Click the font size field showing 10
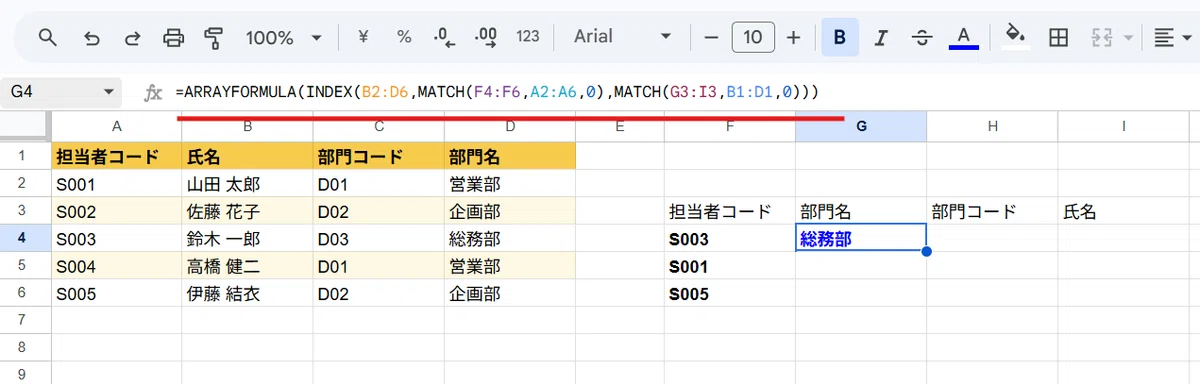The image size is (1200, 384). (x=753, y=38)
